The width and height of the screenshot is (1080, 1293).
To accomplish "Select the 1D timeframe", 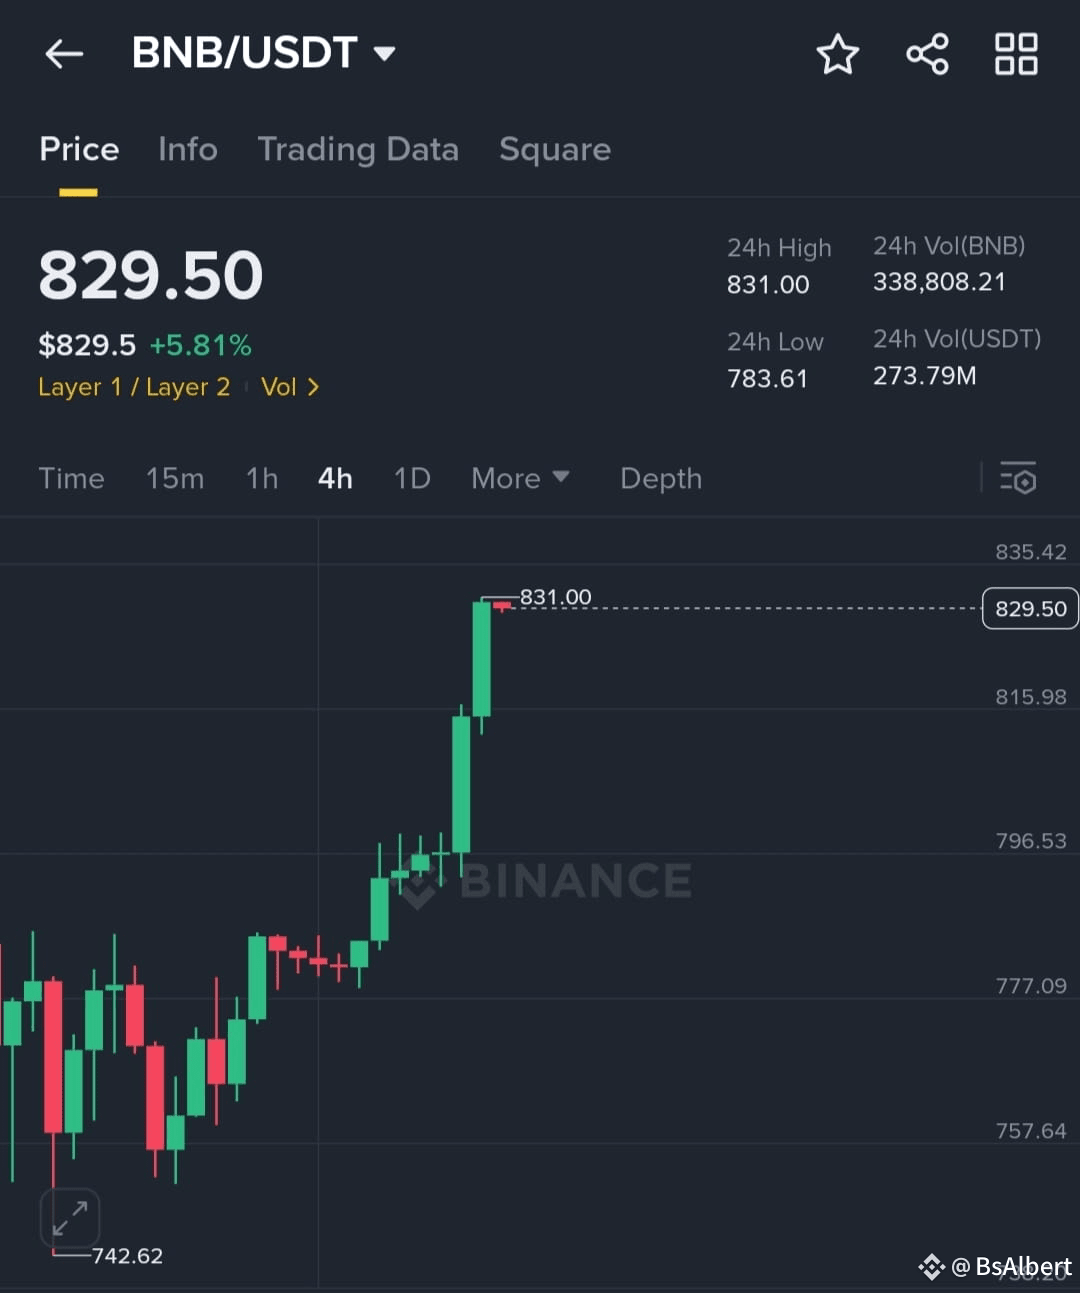I will (x=412, y=478).
